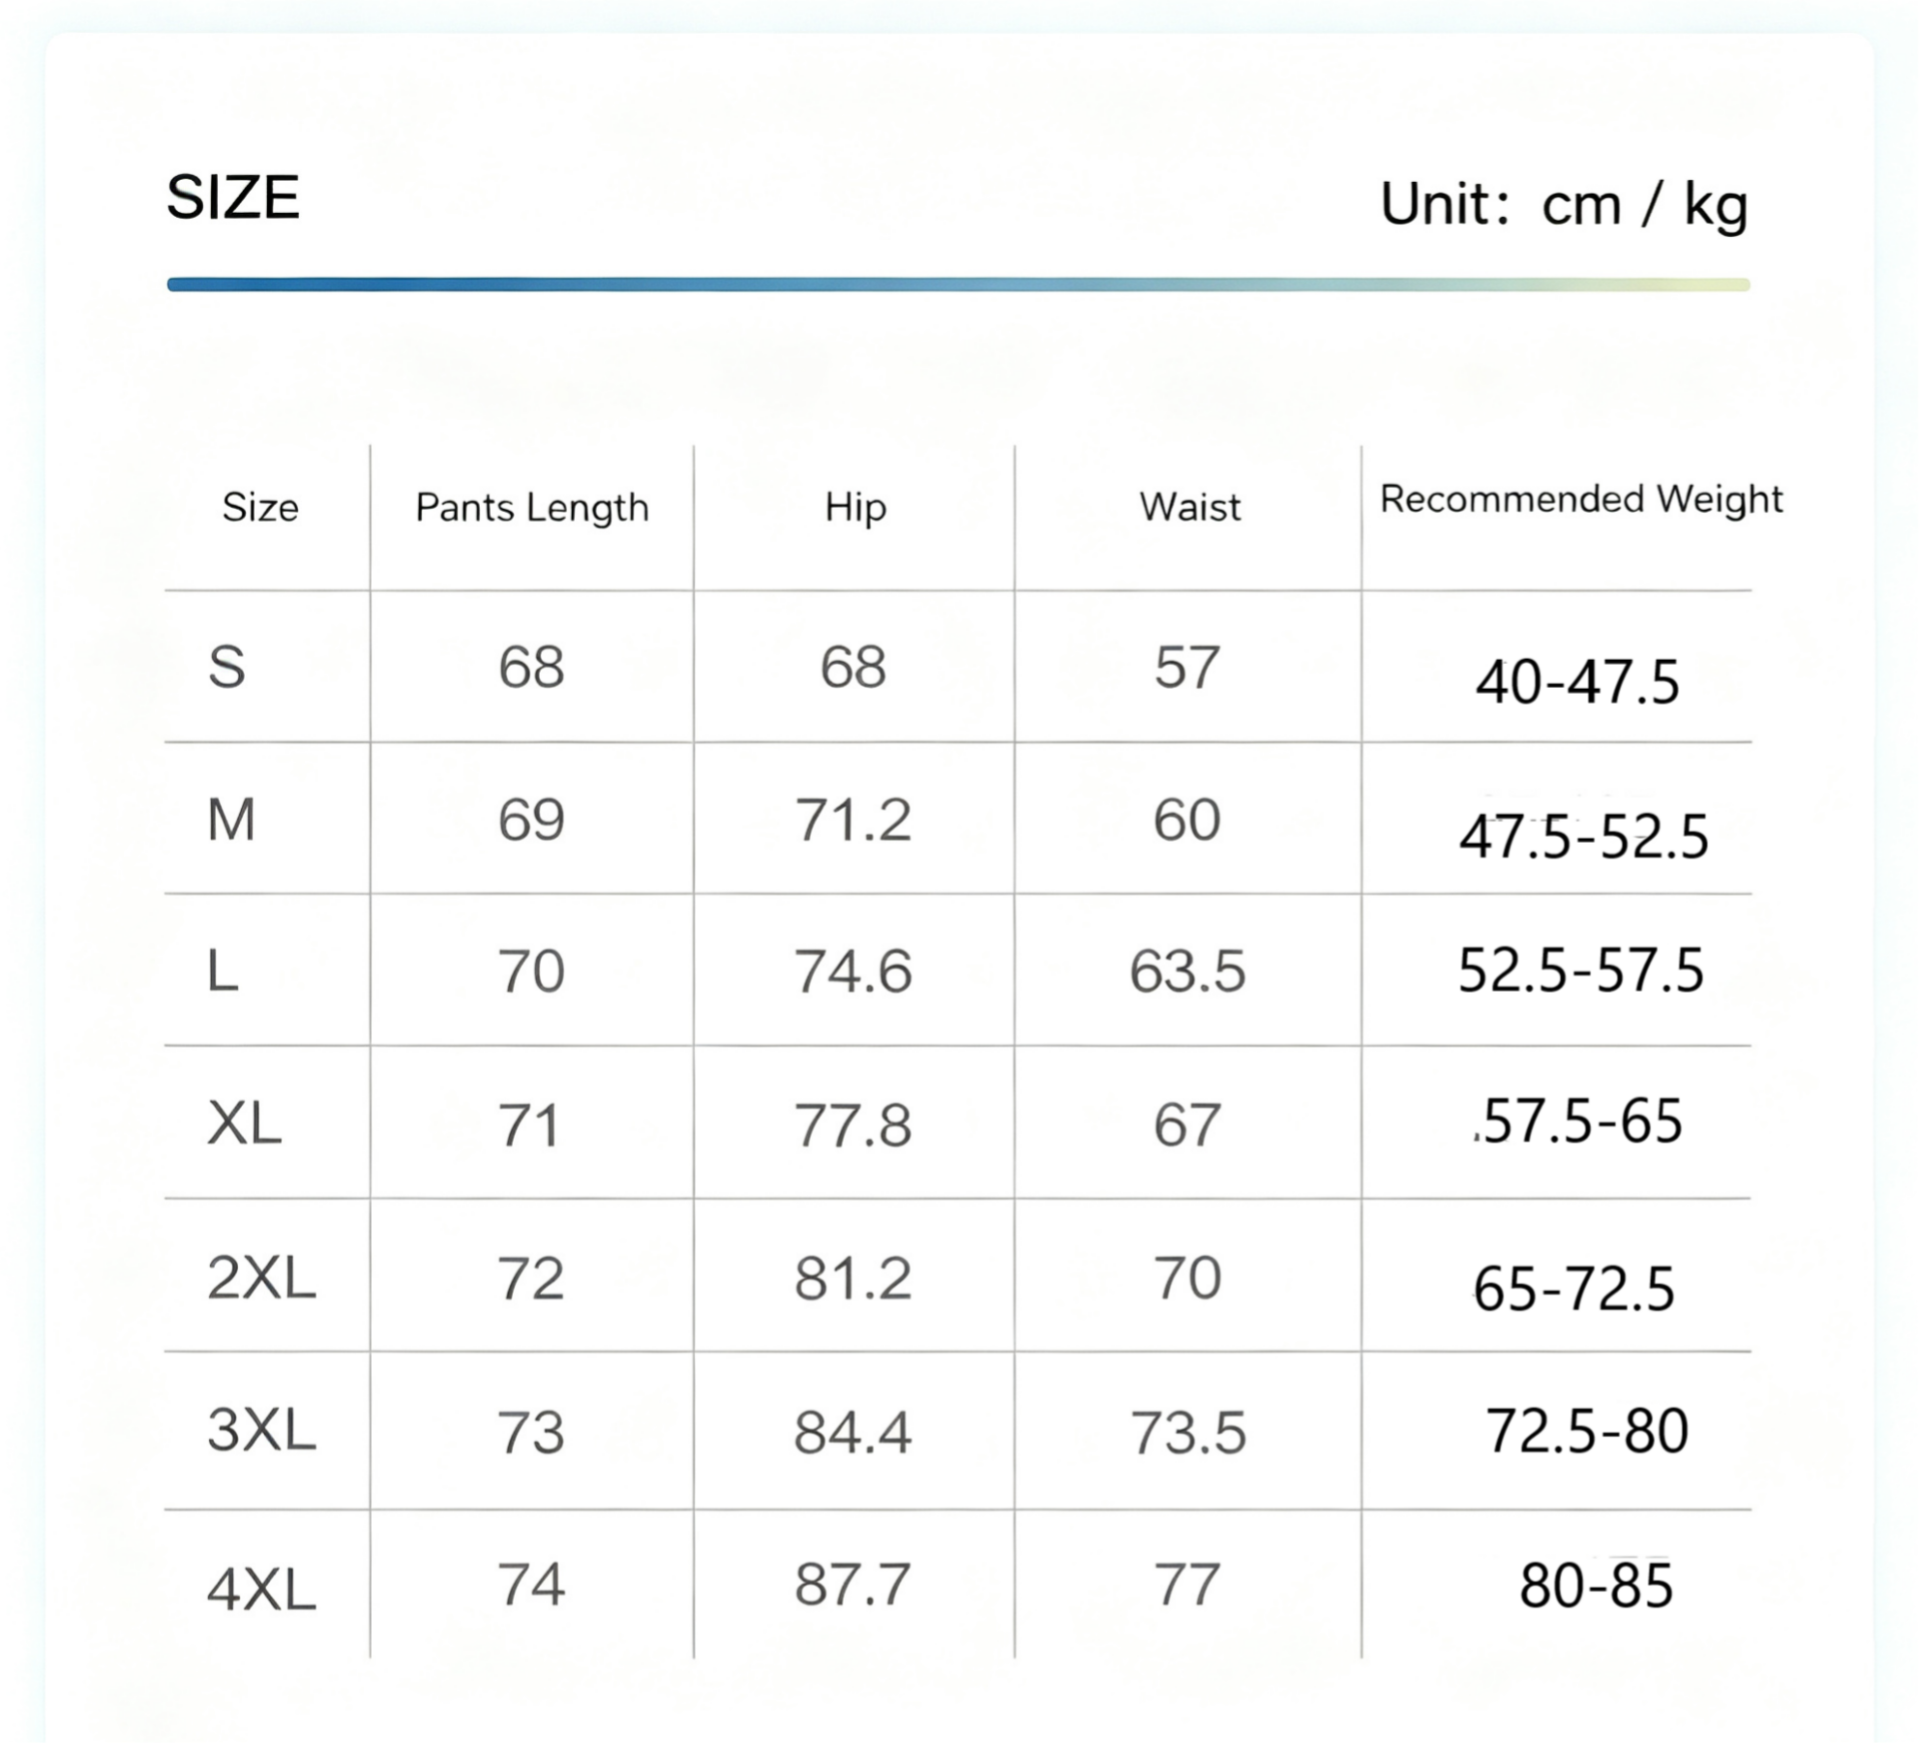This screenshot has width=1920, height=1743.
Task: Click weight range 57.5-65
Action: click(x=1579, y=1120)
